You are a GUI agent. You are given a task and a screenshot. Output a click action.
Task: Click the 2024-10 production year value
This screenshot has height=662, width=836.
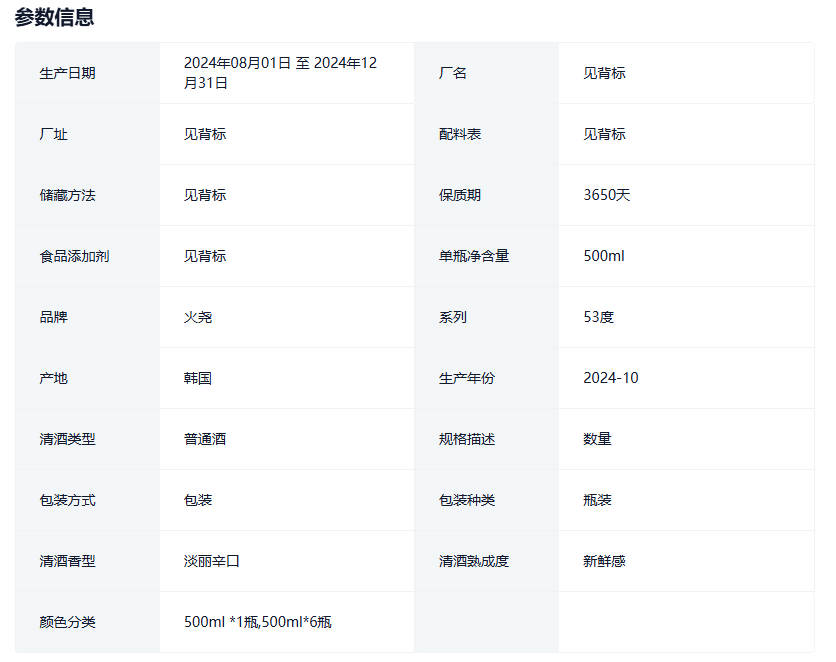610,378
